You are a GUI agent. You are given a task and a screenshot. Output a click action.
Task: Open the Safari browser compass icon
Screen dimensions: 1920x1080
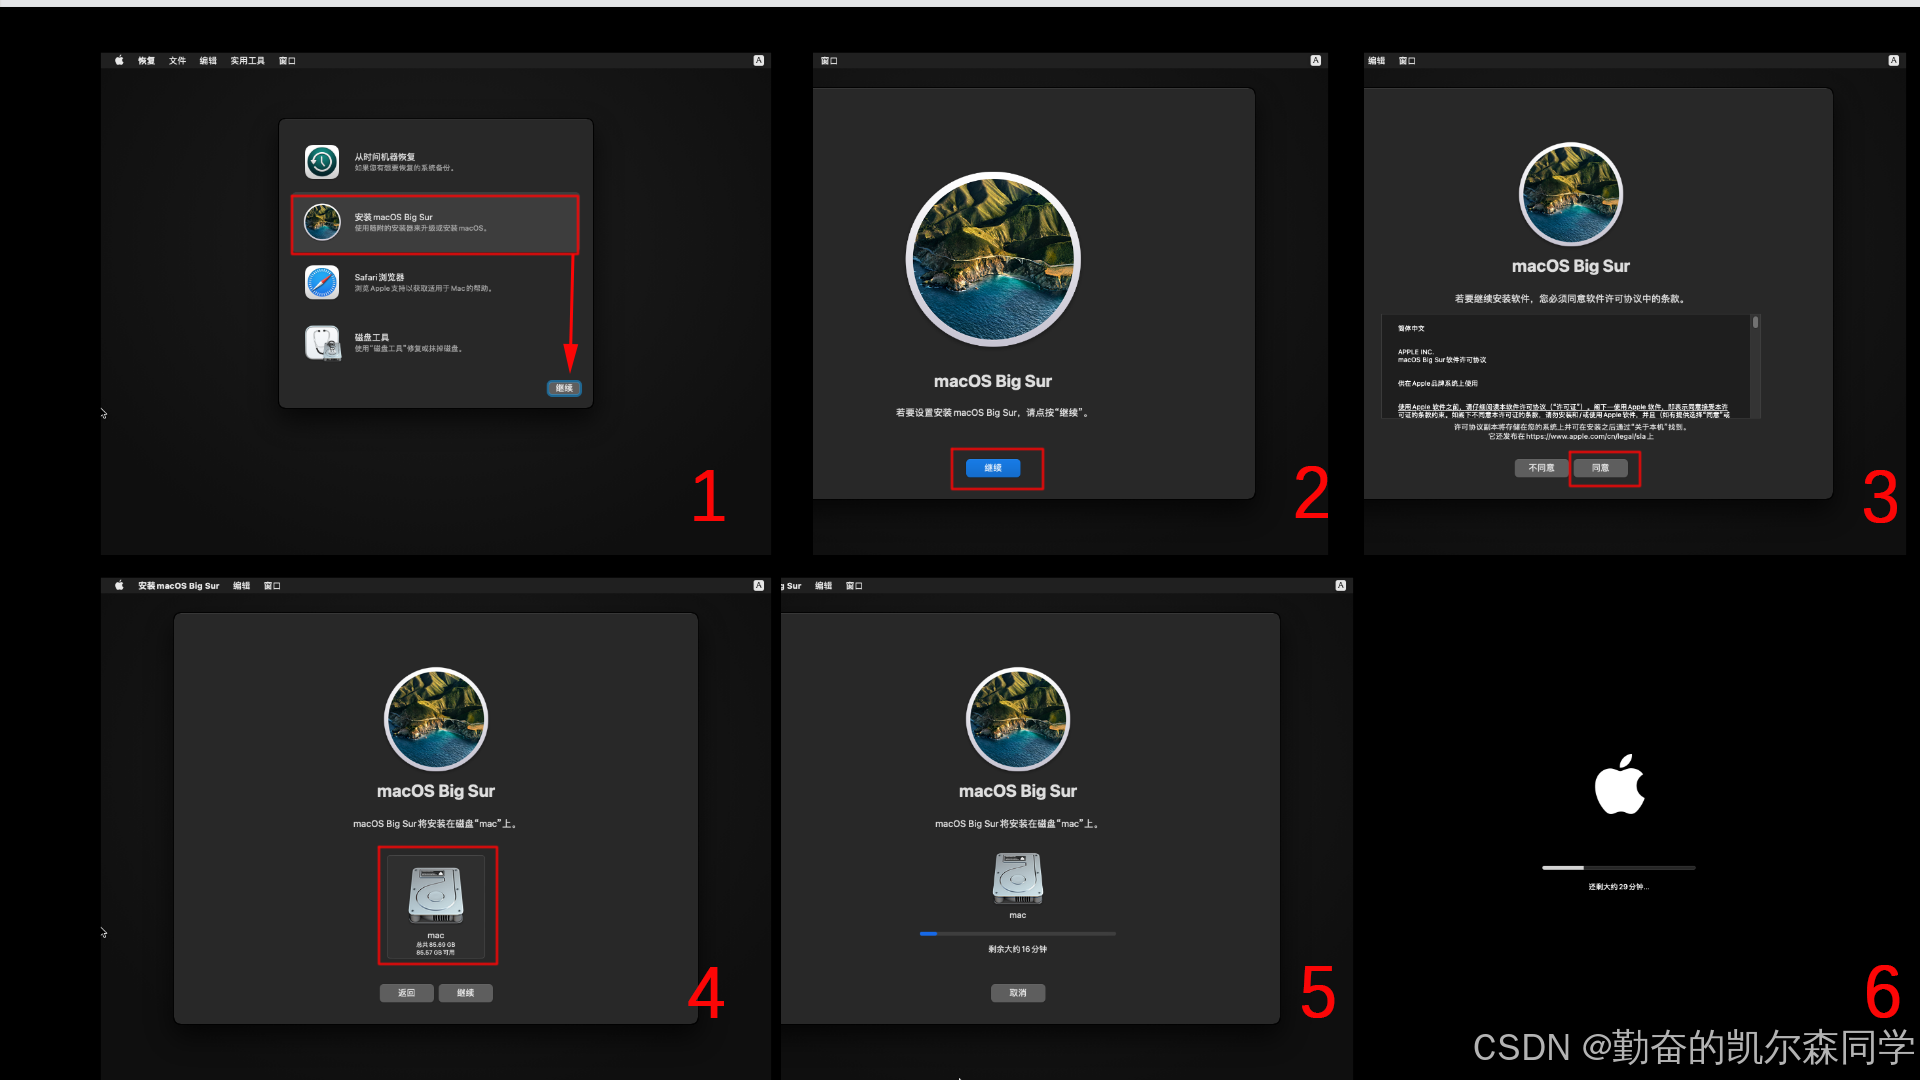click(x=322, y=282)
